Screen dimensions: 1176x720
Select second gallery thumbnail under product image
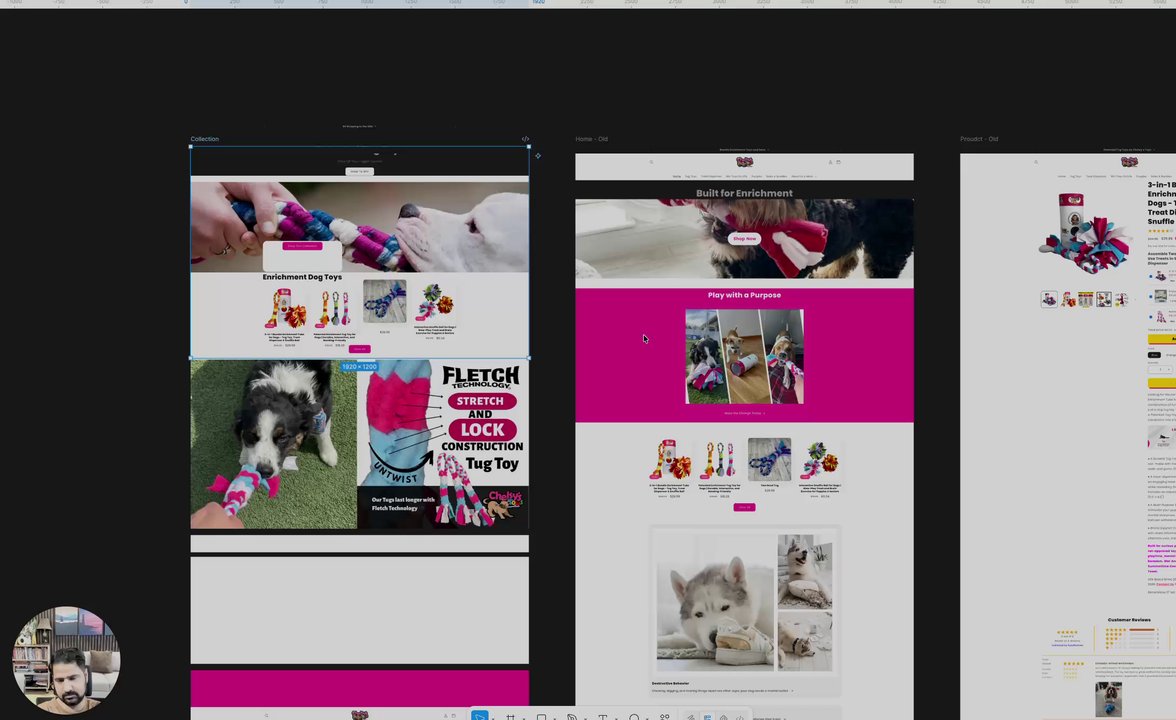(1067, 299)
